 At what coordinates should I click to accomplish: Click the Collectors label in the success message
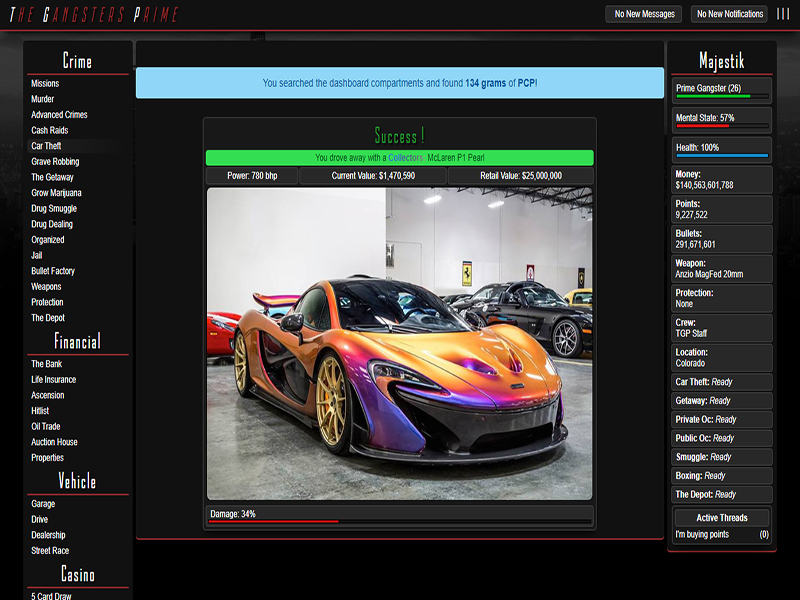tap(406, 158)
